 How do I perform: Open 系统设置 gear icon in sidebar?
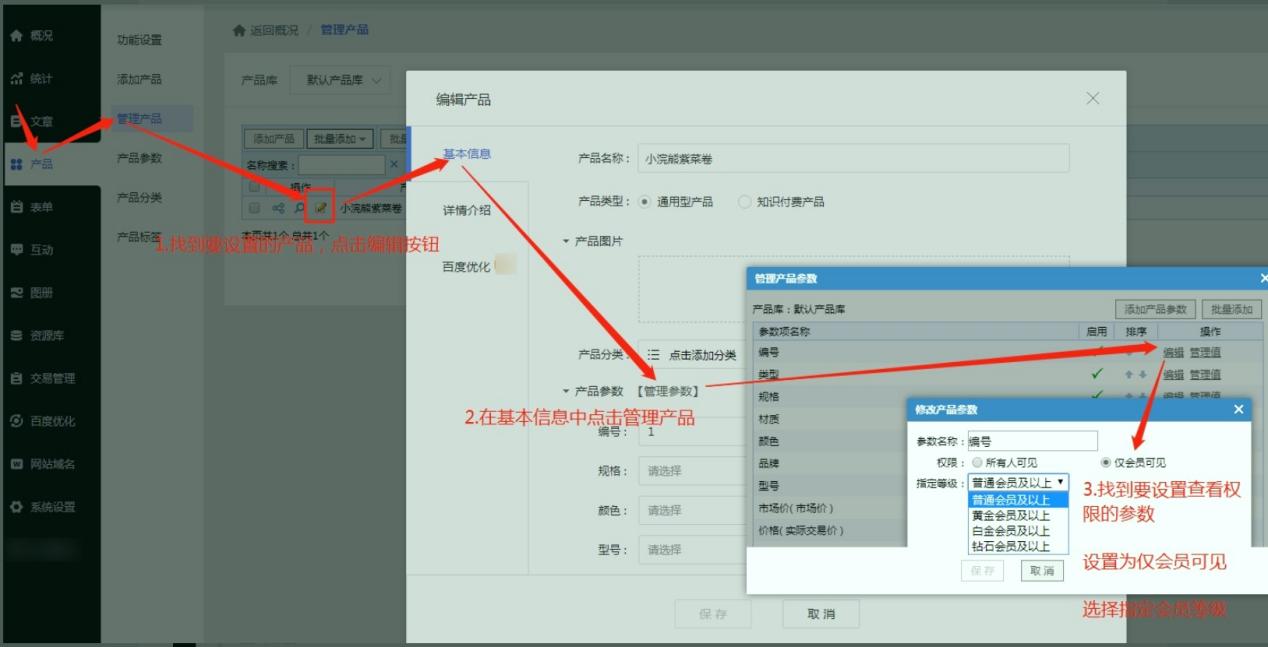(x=17, y=507)
